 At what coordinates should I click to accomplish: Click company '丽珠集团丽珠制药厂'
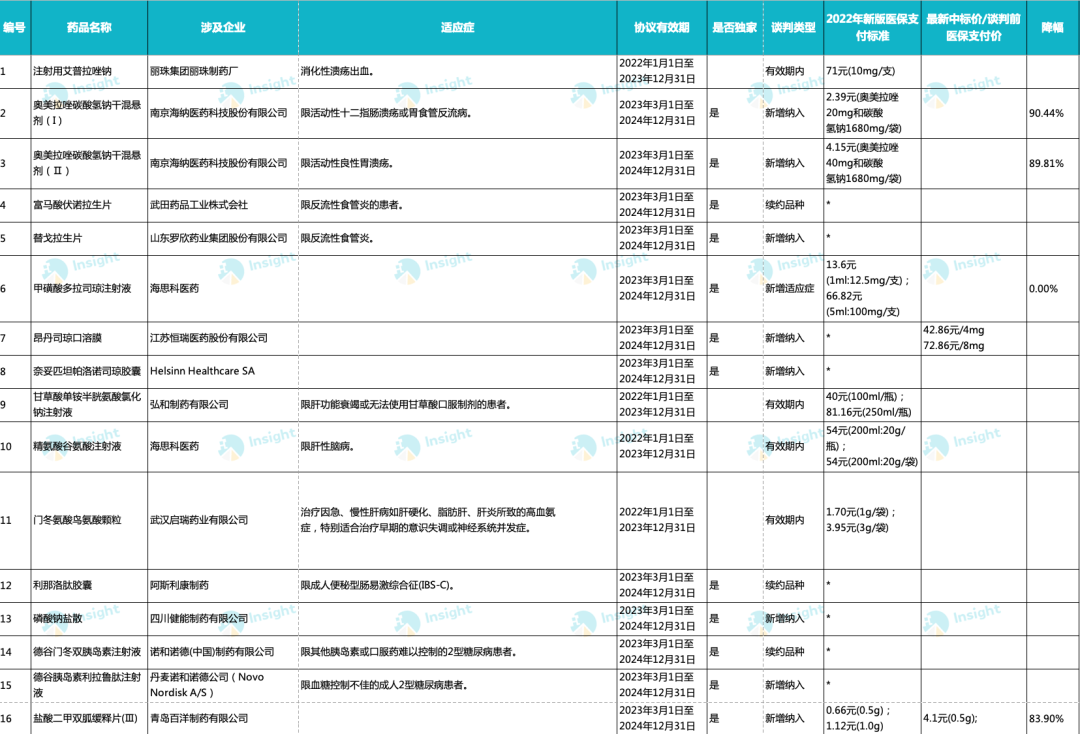tap(194, 71)
